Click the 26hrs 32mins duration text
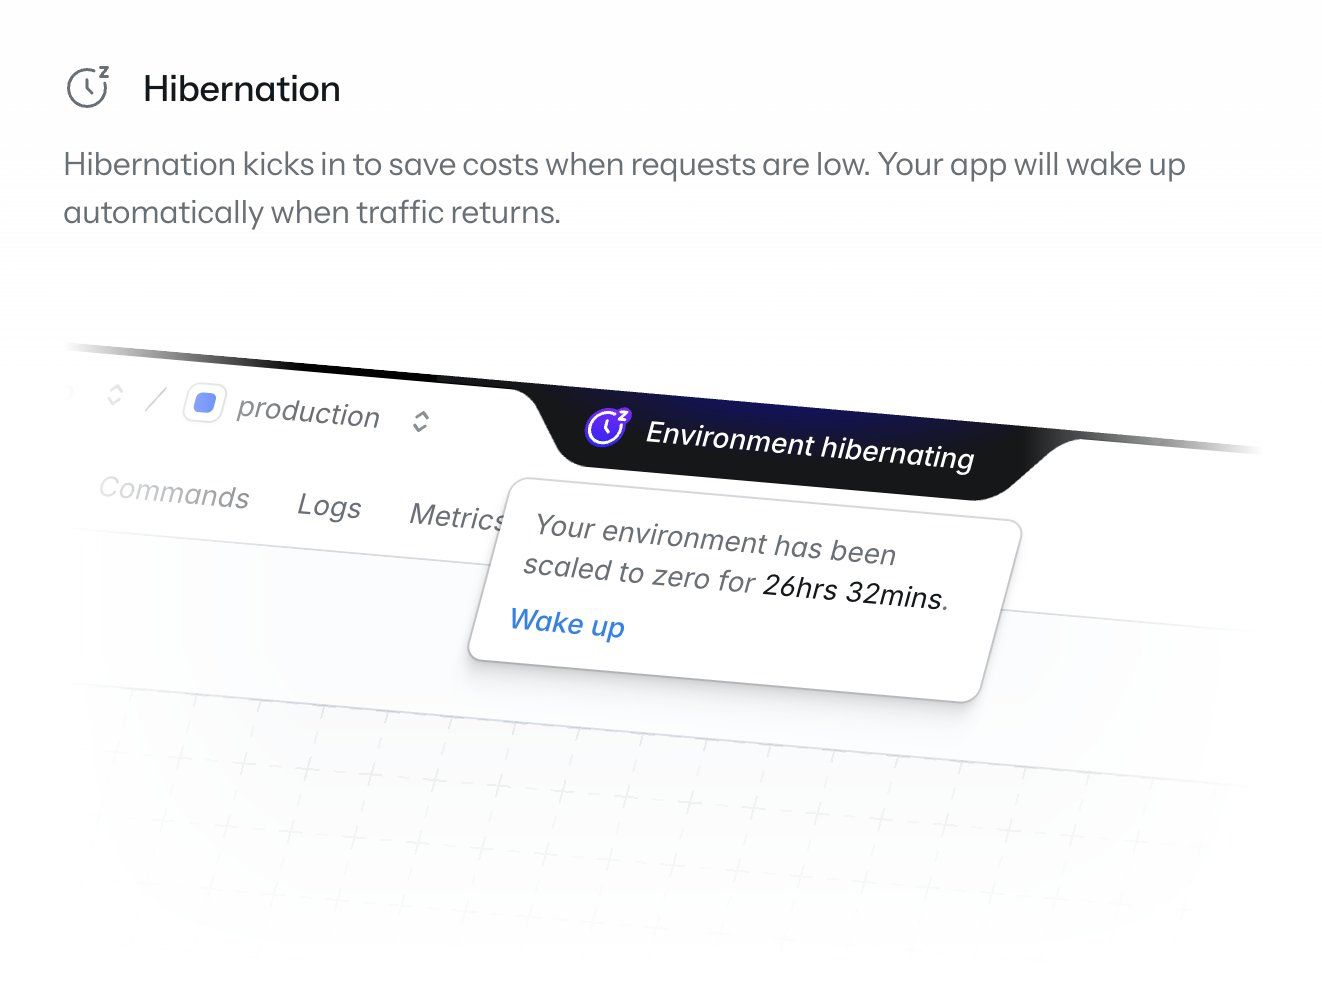The width and height of the screenshot is (1322, 986). point(853,591)
